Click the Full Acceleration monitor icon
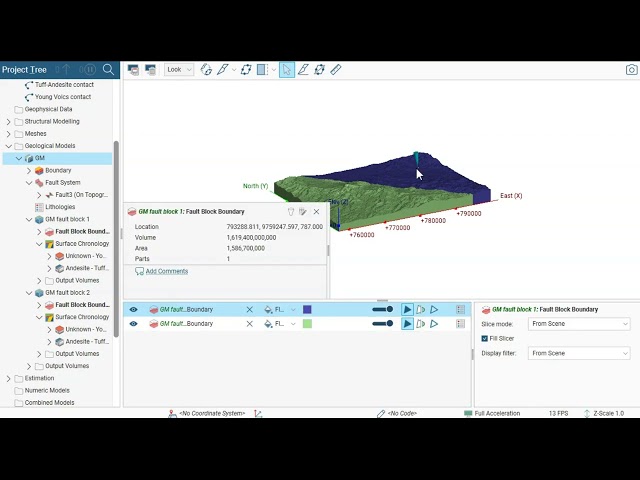 coord(468,413)
